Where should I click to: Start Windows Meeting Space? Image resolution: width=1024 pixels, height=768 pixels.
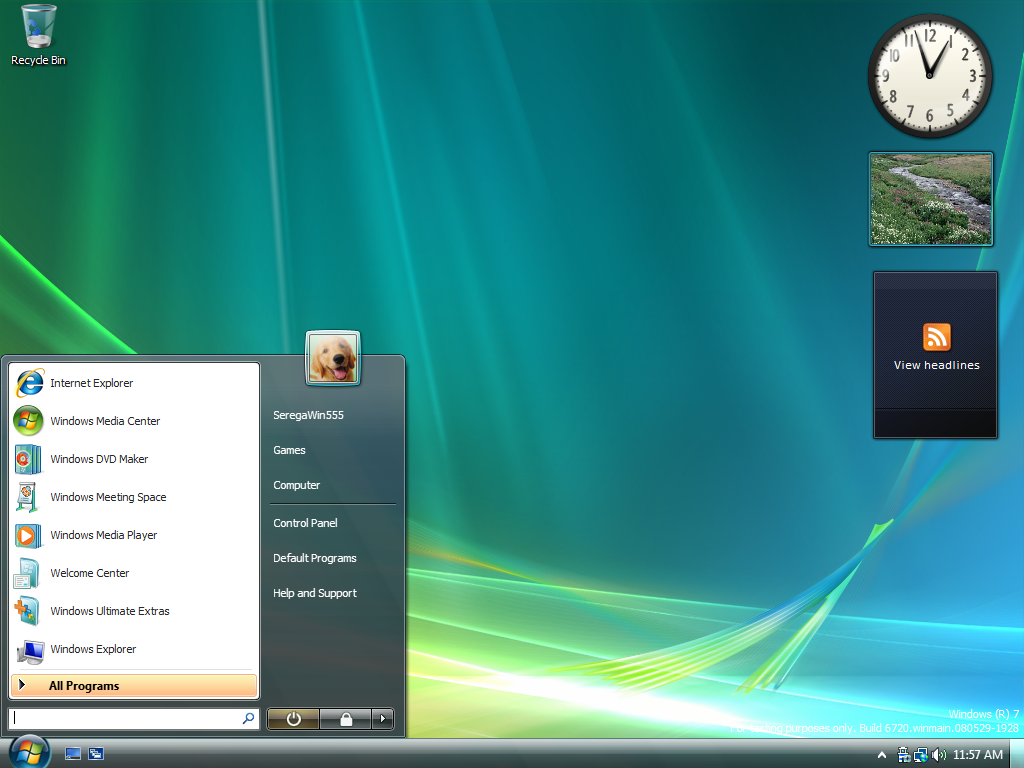click(x=107, y=497)
